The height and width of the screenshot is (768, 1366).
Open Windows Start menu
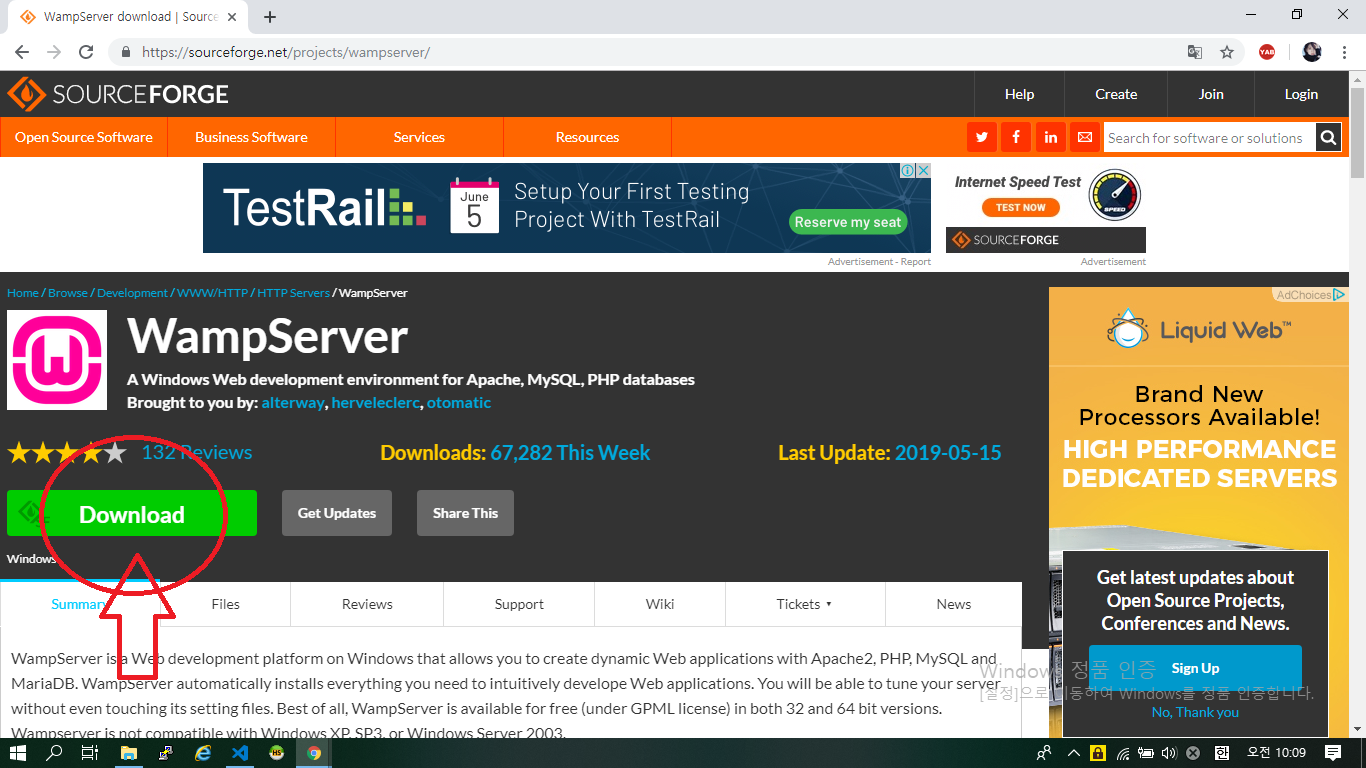(x=18, y=753)
